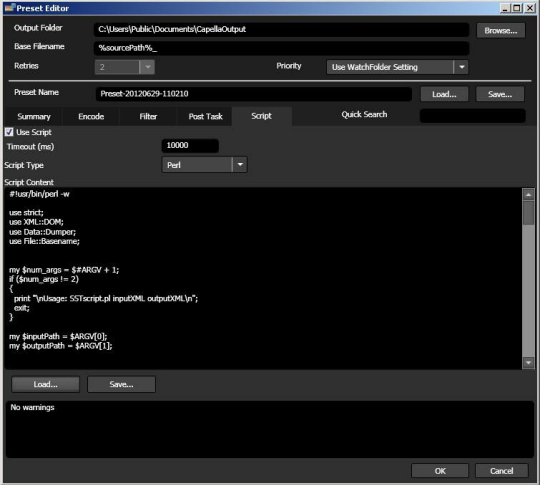Click the Quick Search box

click(x=472, y=116)
